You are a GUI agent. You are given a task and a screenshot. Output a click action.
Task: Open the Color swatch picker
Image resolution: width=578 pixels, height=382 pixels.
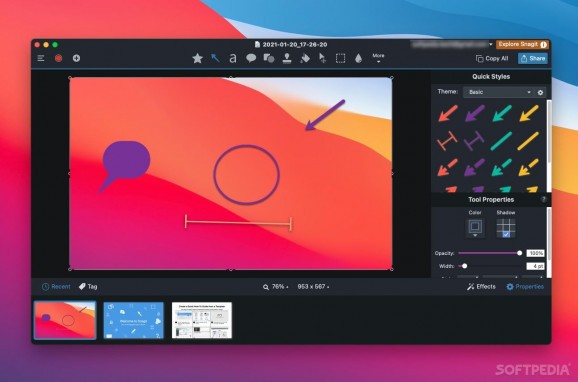475,228
